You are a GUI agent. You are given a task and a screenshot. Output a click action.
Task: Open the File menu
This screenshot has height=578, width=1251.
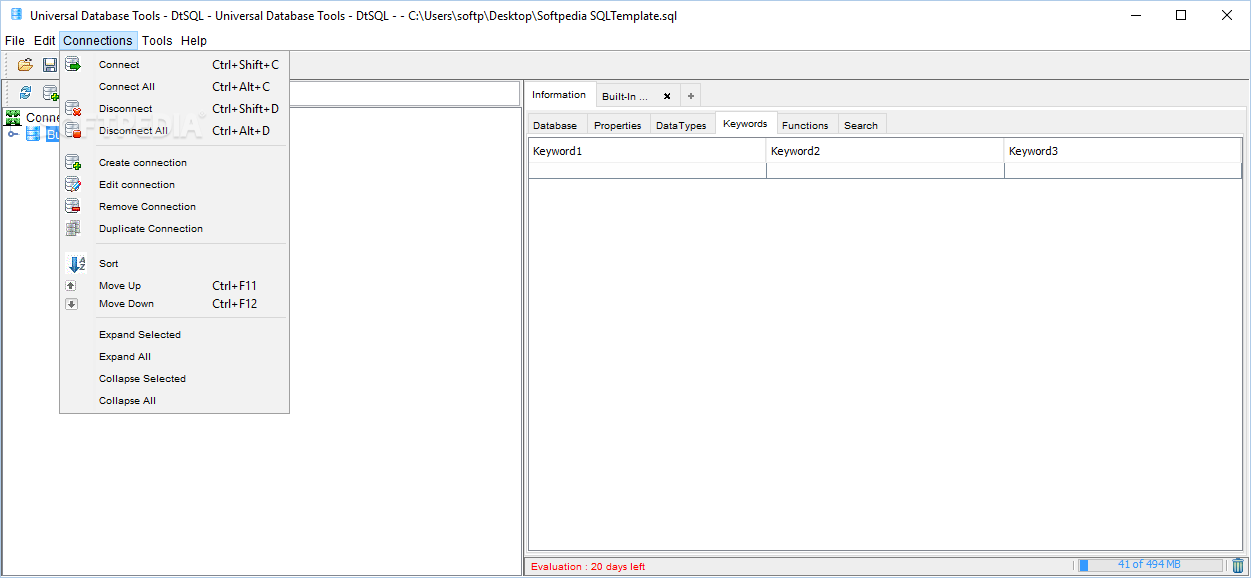pos(14,41)
